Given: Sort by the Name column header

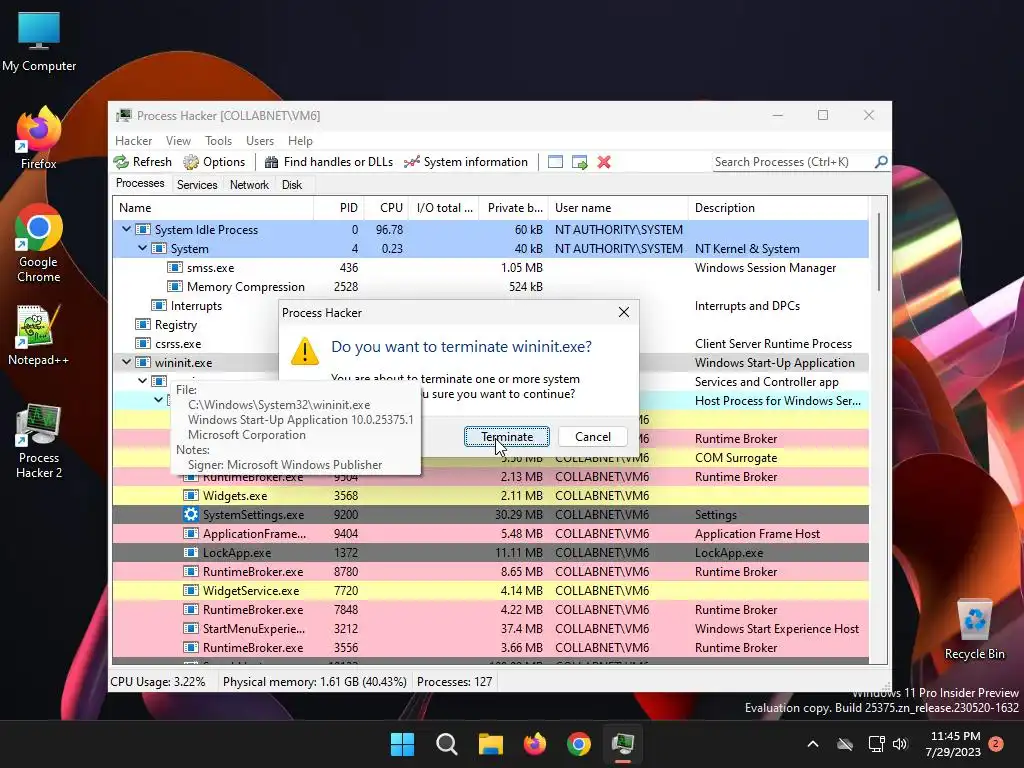Looking at the screenshot, I should pyautogui.click(x=213, y=208).
